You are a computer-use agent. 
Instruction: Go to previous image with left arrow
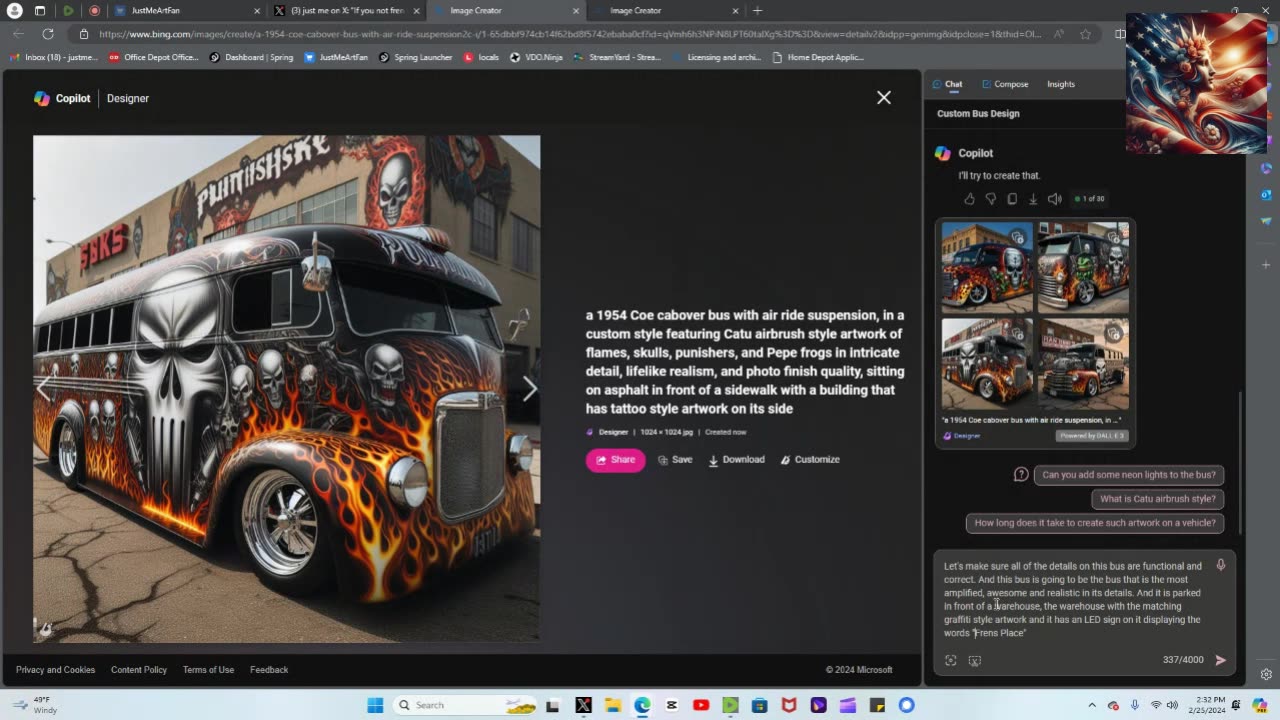pos(44,389)
